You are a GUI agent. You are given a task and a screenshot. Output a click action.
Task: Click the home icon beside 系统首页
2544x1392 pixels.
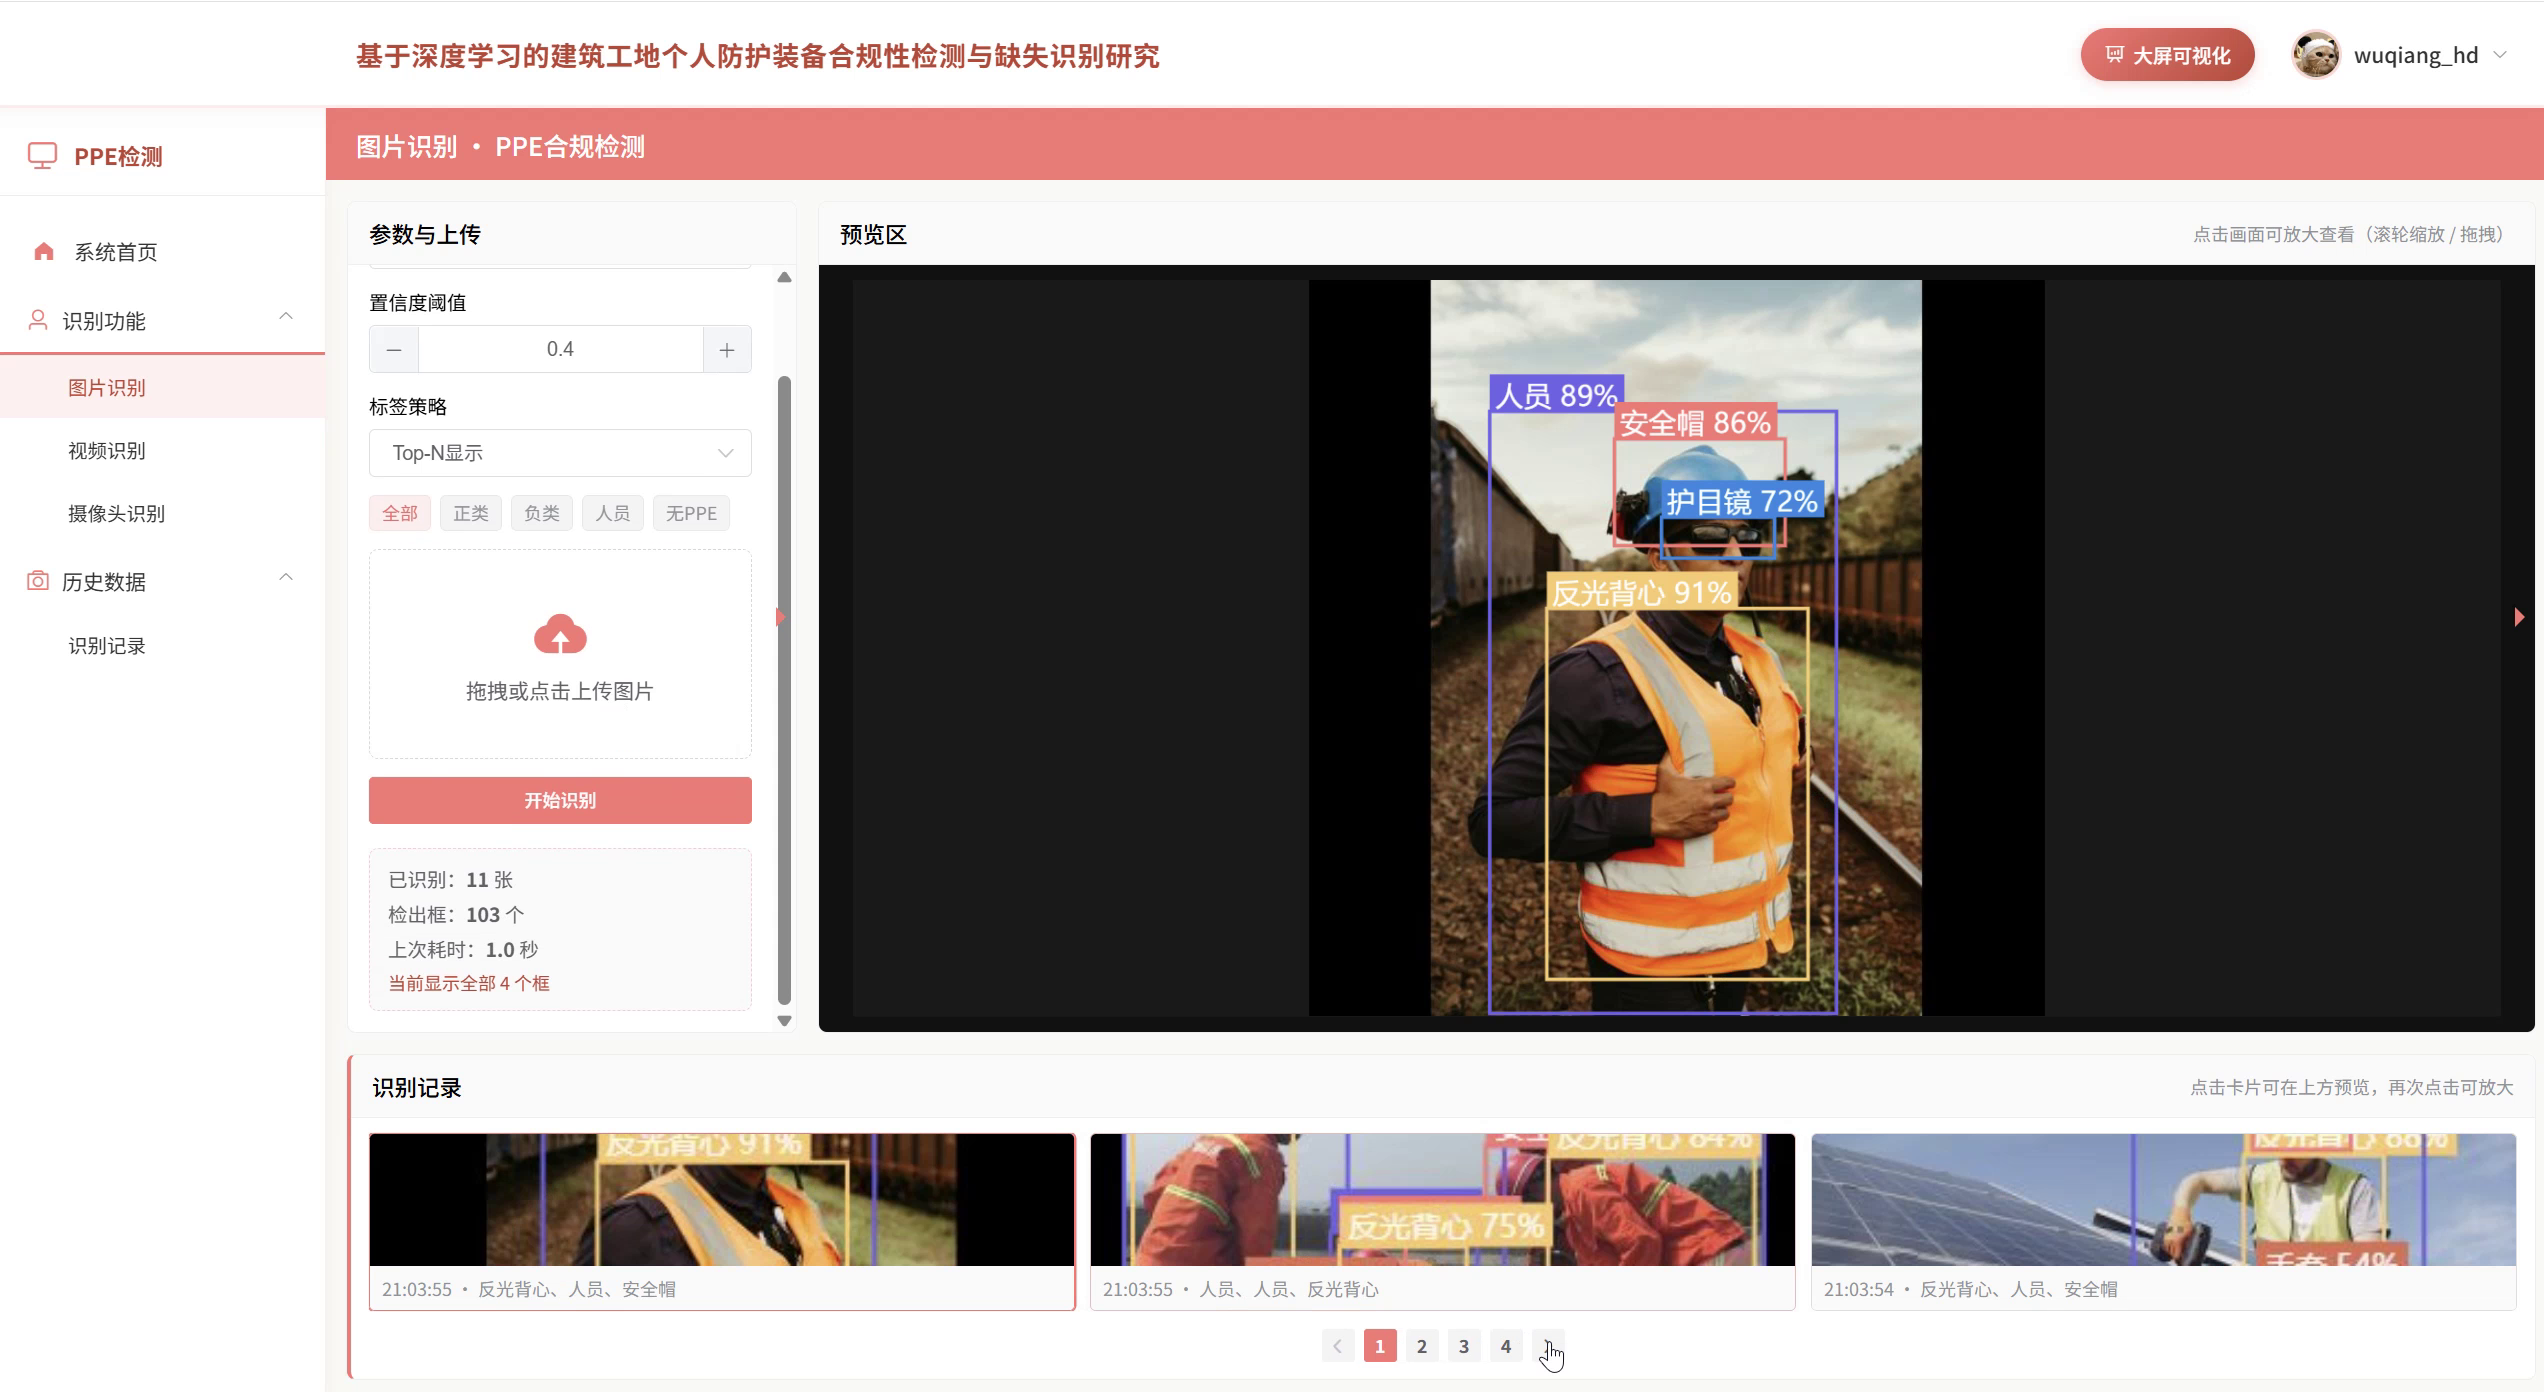[44, 251]
